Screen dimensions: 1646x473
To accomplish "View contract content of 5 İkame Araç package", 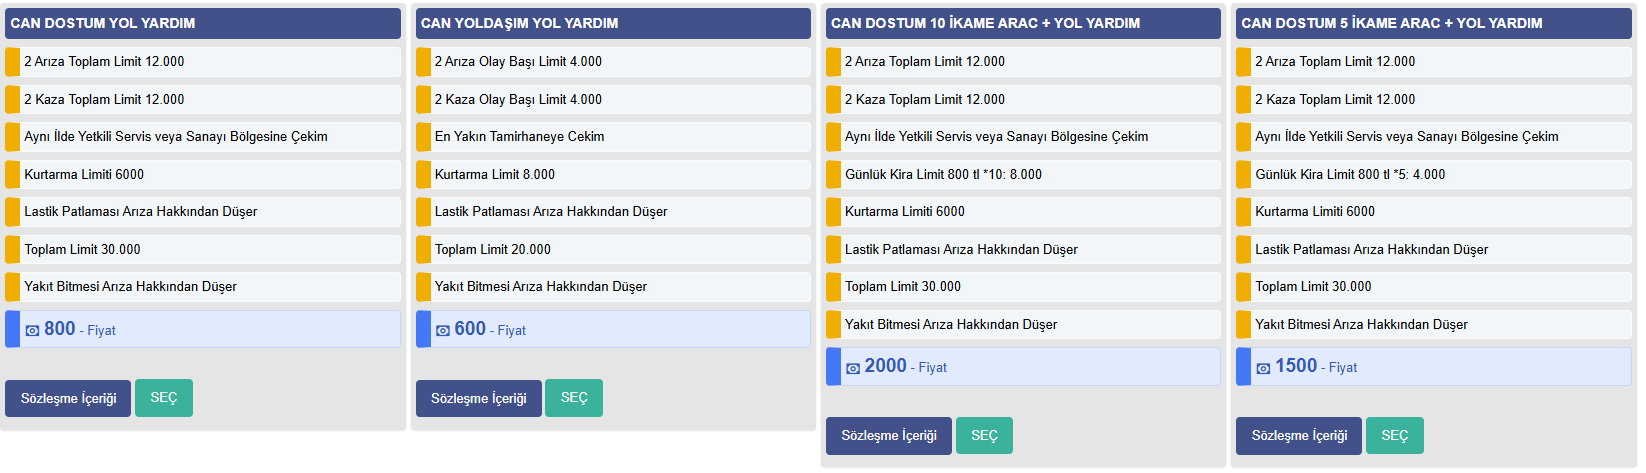I will click(1299, 436).
